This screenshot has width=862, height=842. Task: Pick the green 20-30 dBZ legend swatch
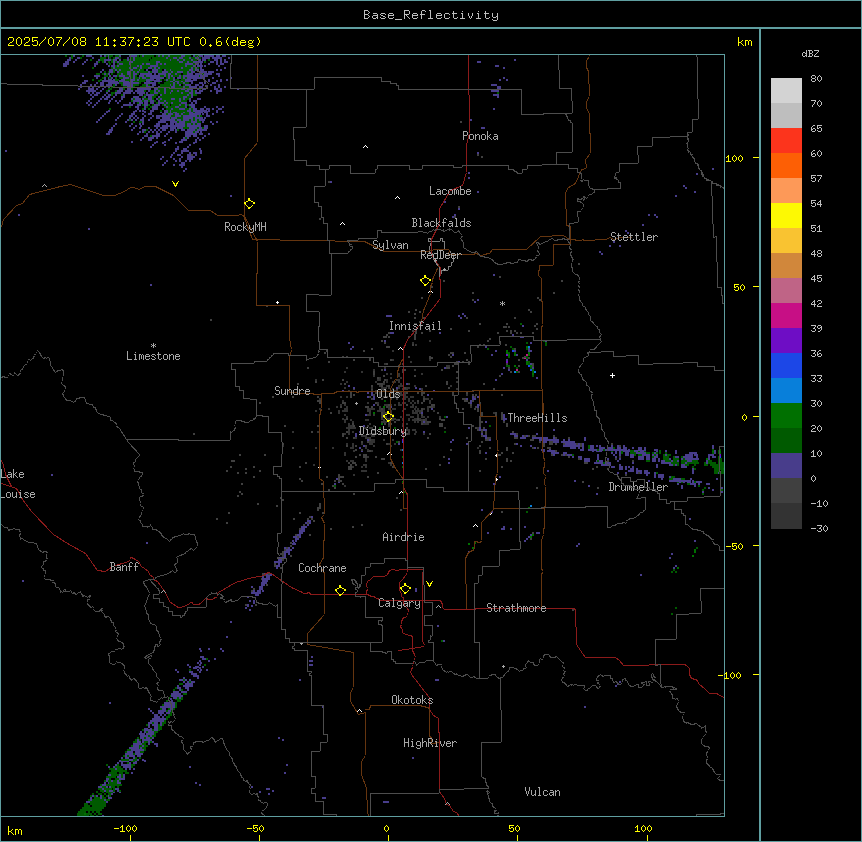[x=786, y=416]
